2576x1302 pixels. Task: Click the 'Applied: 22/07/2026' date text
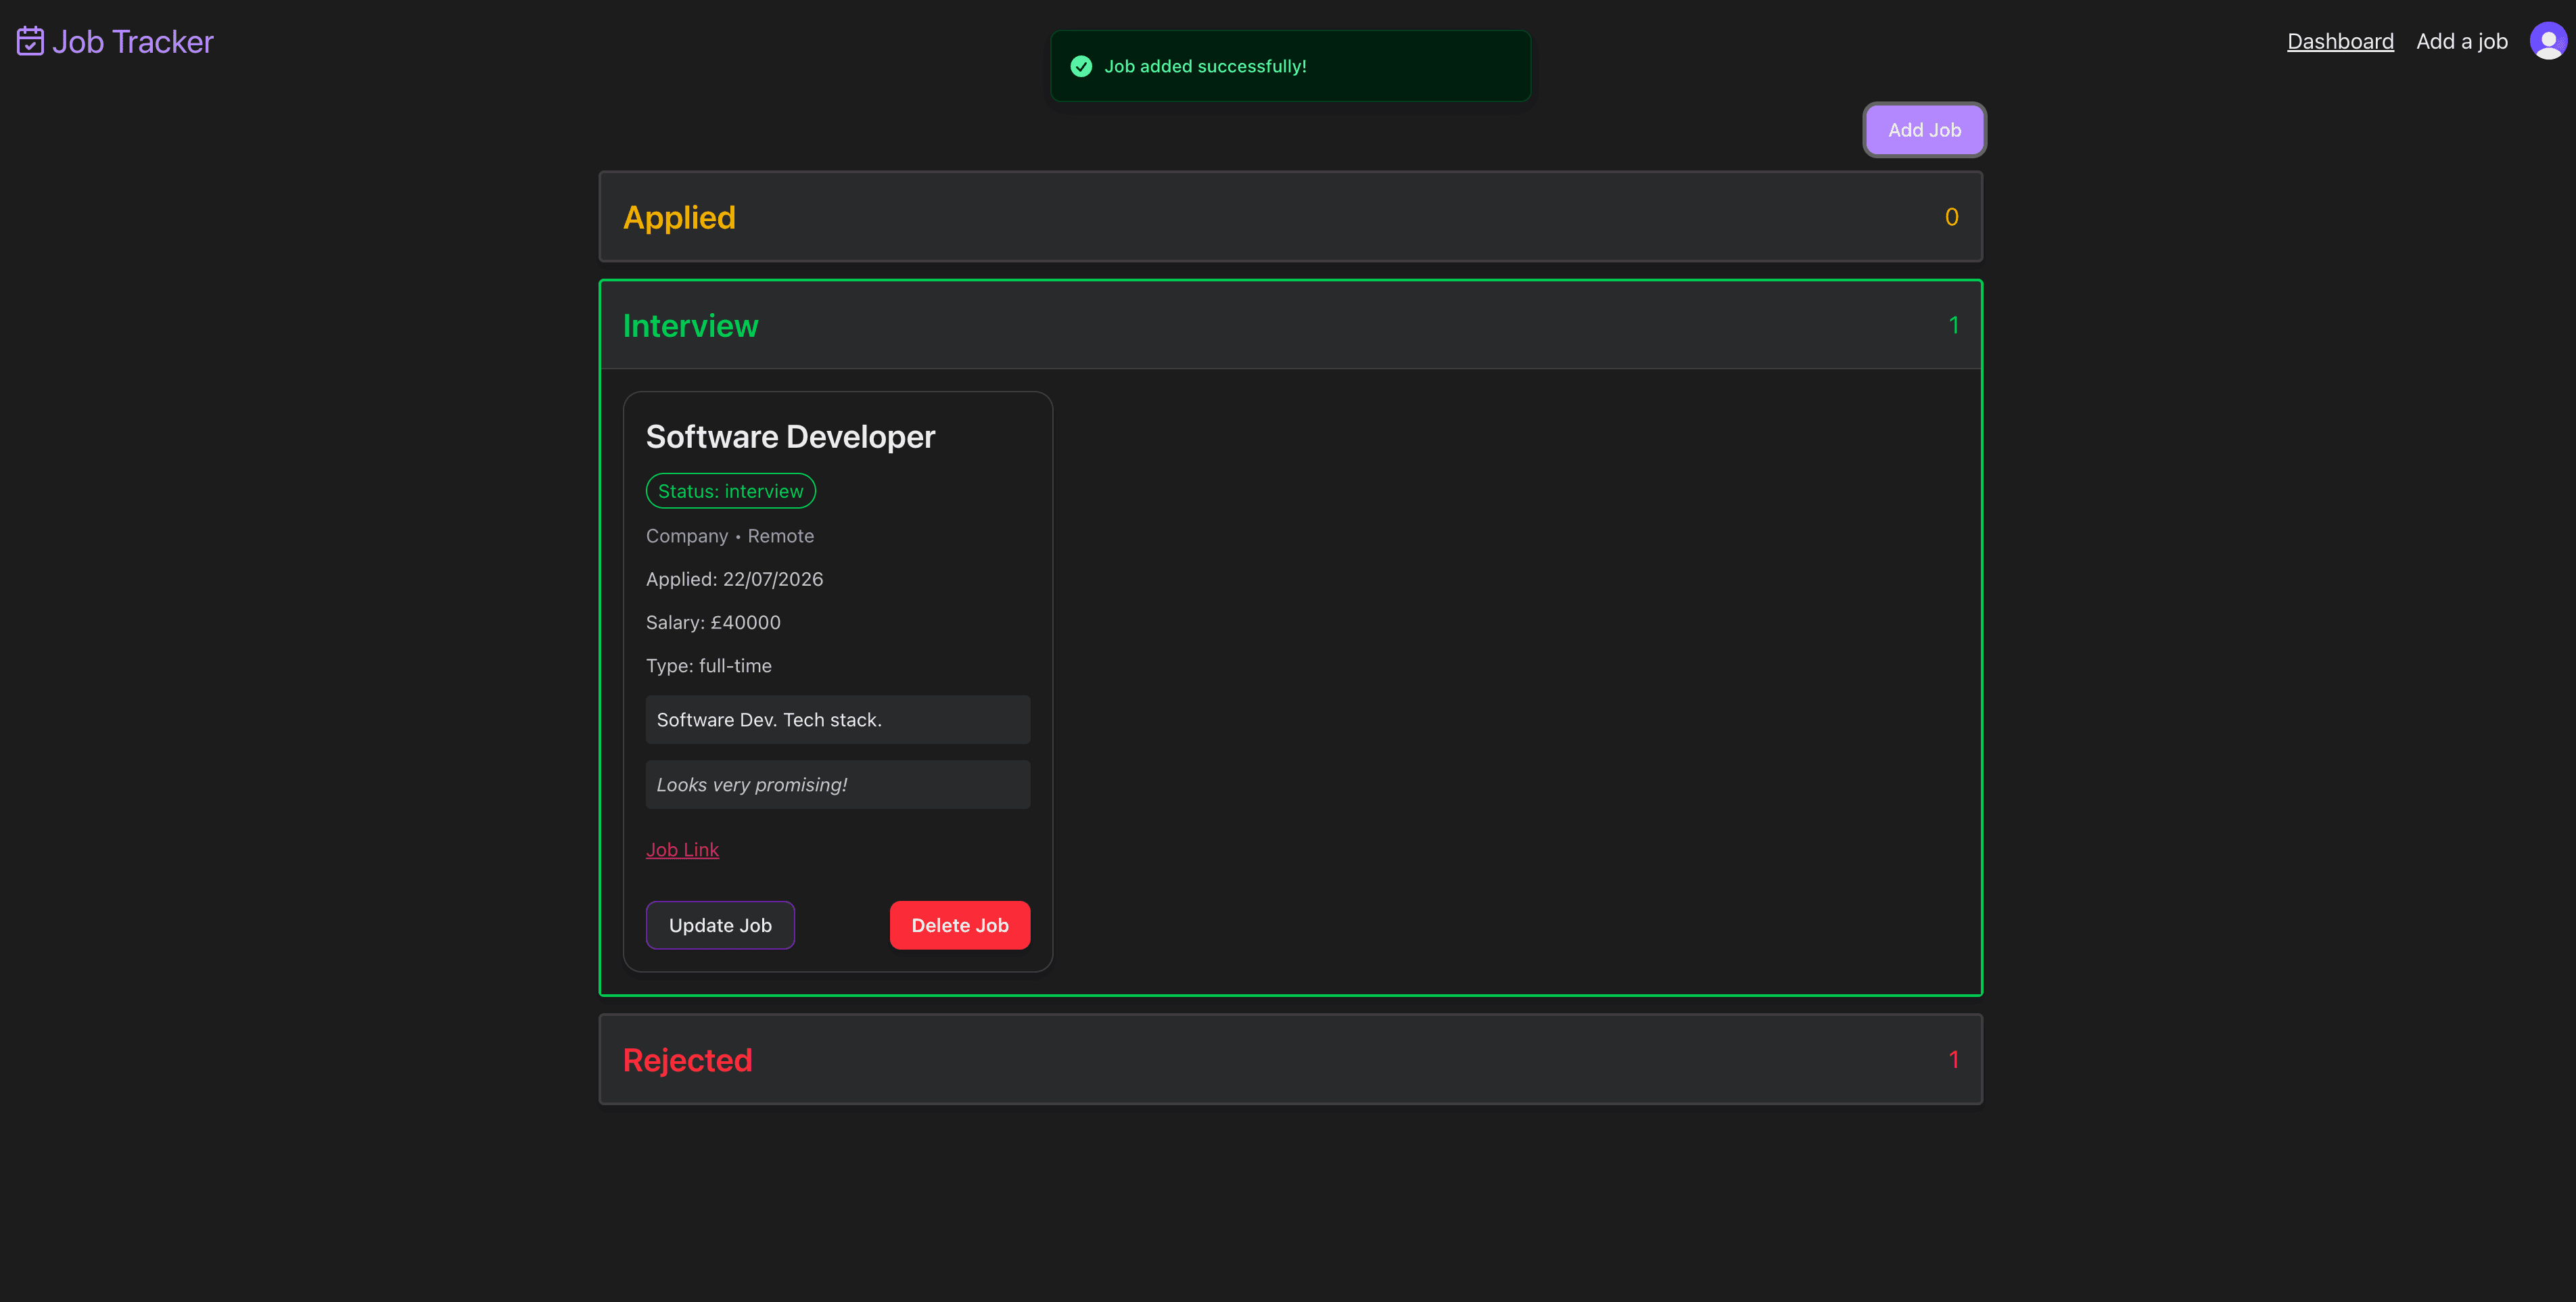734,579
